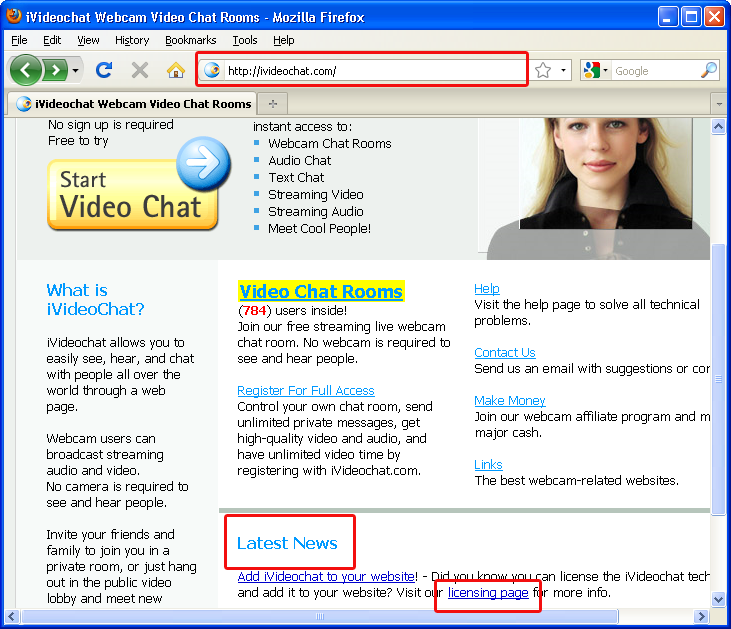The width and height of the screenshot is (731, 629).
Task: Close the Firefox window
Action: pos(714,17)
